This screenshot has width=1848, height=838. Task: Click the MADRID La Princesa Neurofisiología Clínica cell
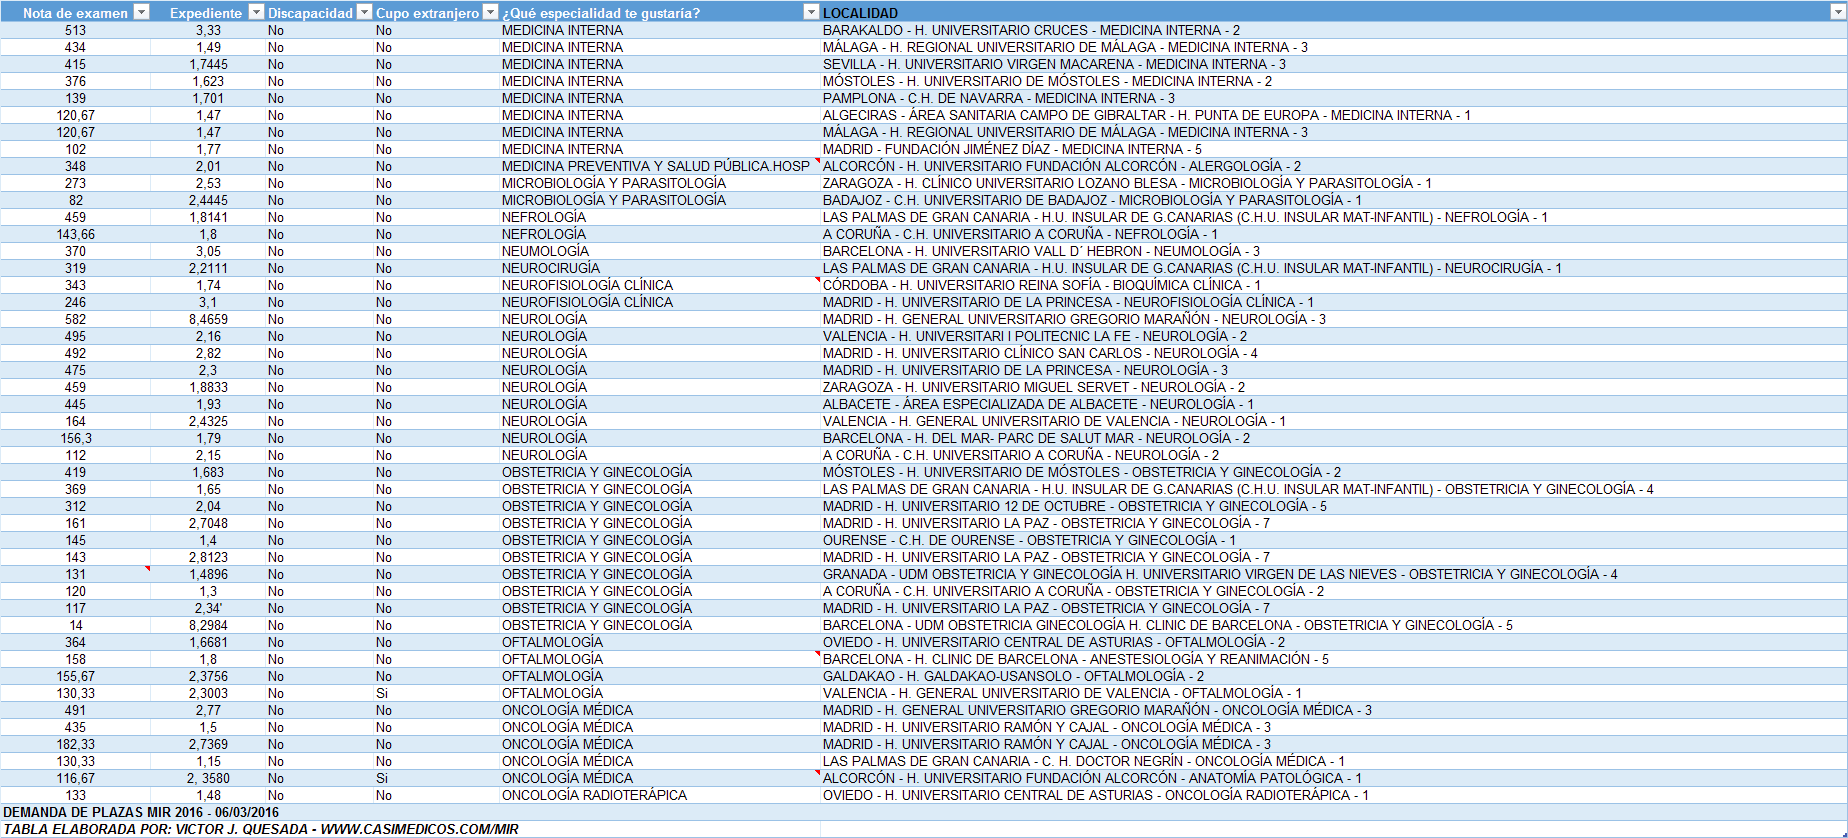pyautogui.click(x=1334, y=302)
